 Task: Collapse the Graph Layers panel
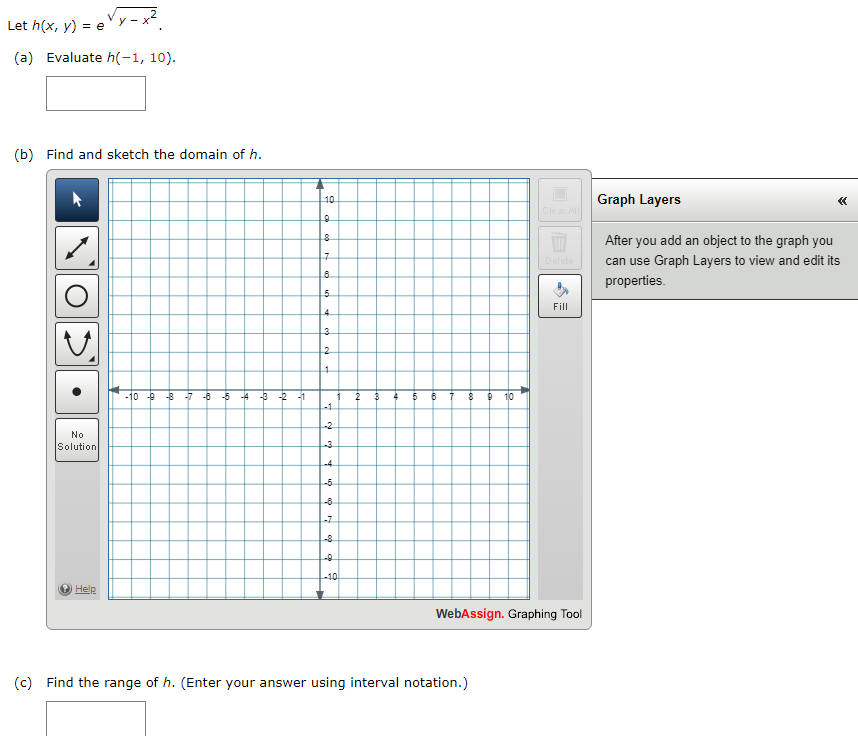[x=843, y=201]
